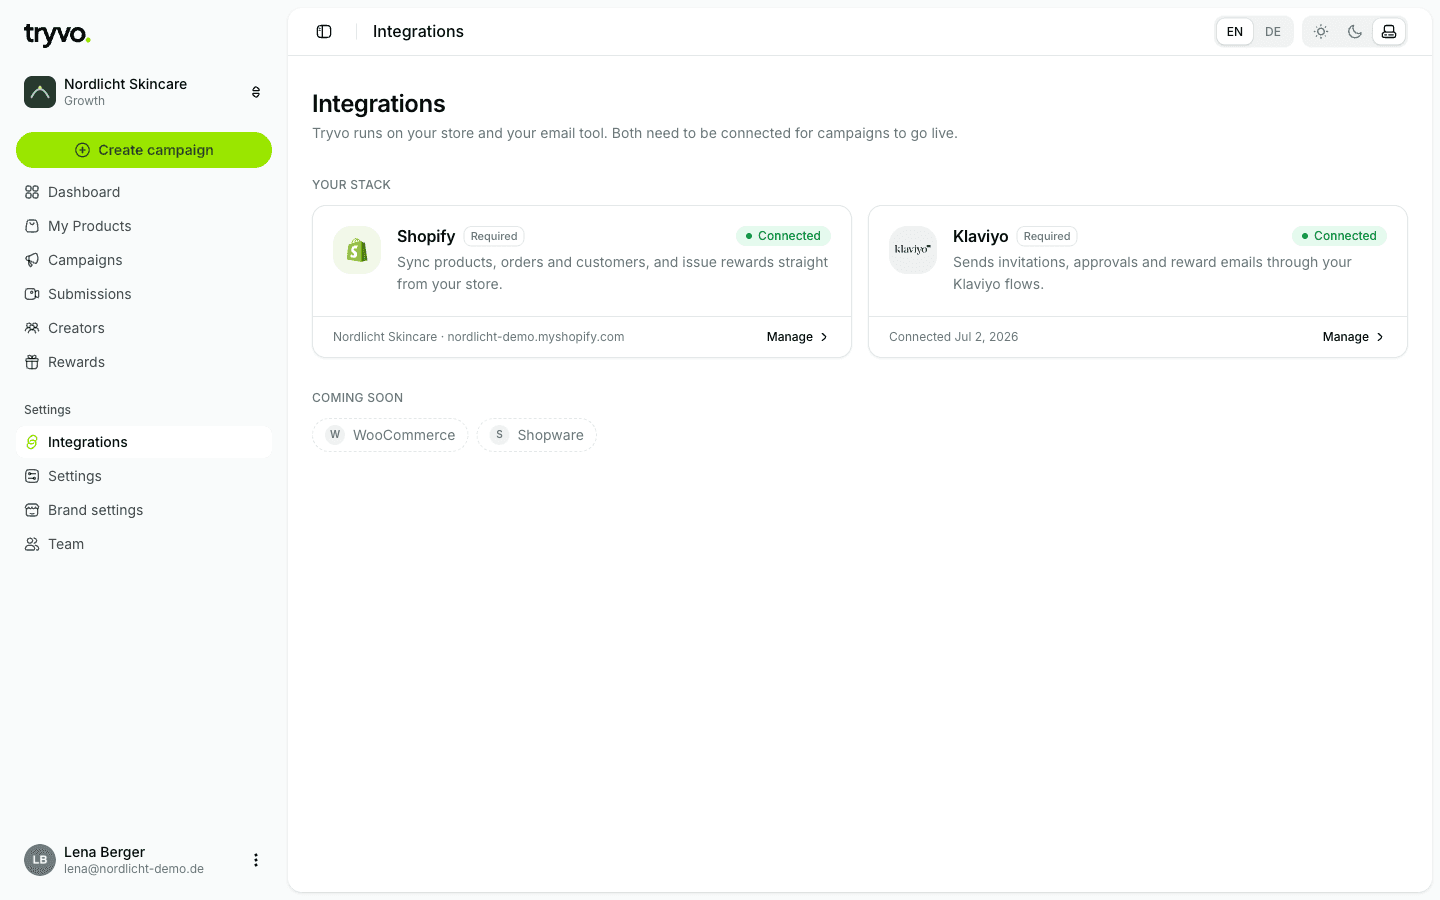Click the tryvo logo
This screenshot has height=900, width=1440.
(57, 35)
